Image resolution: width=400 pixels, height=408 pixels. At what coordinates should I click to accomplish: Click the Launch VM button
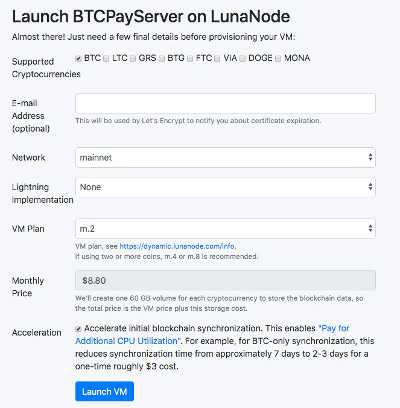[105, 391]
